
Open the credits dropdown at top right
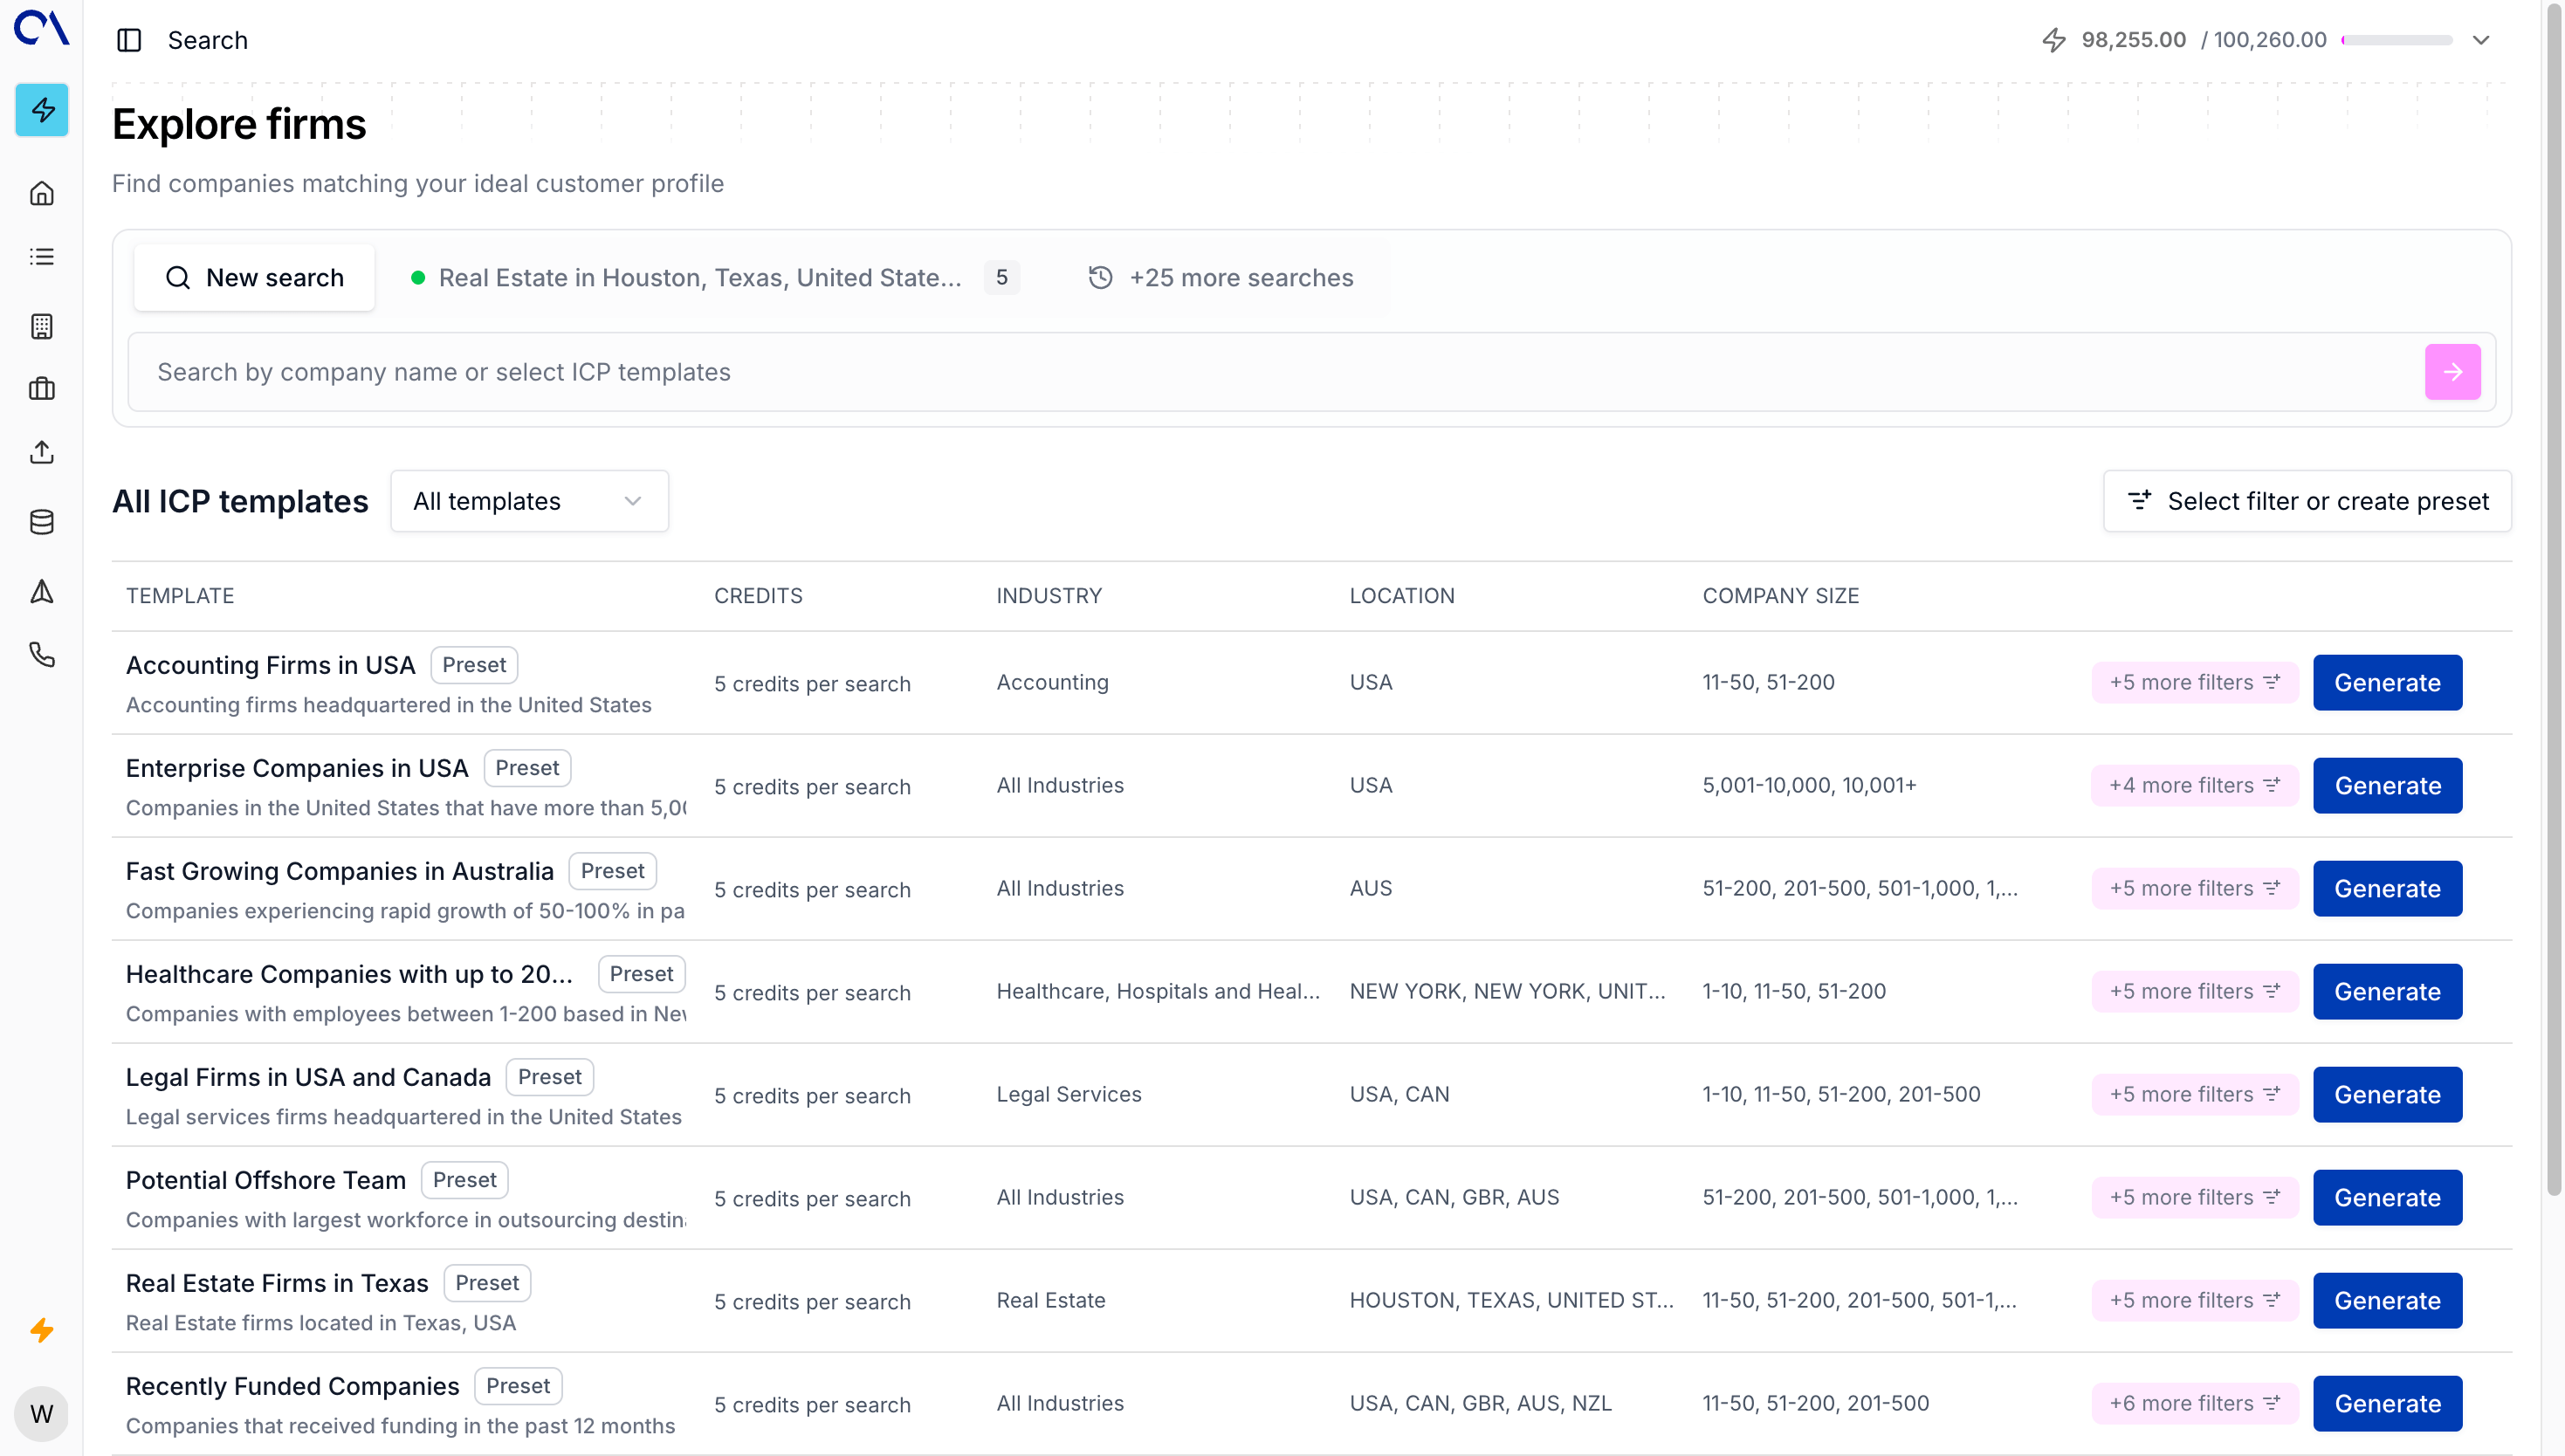coord(2481,40)
